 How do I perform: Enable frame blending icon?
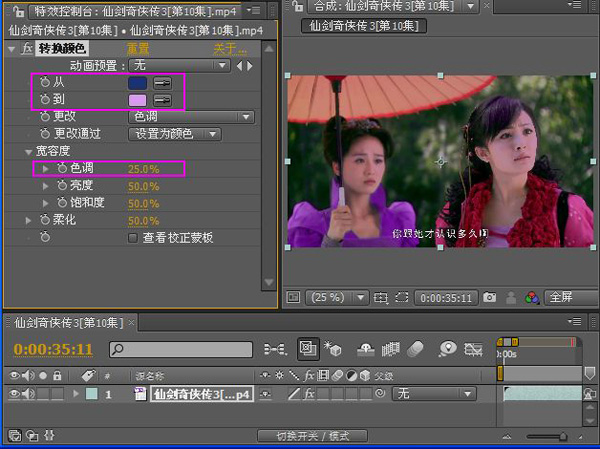[391, 349]
